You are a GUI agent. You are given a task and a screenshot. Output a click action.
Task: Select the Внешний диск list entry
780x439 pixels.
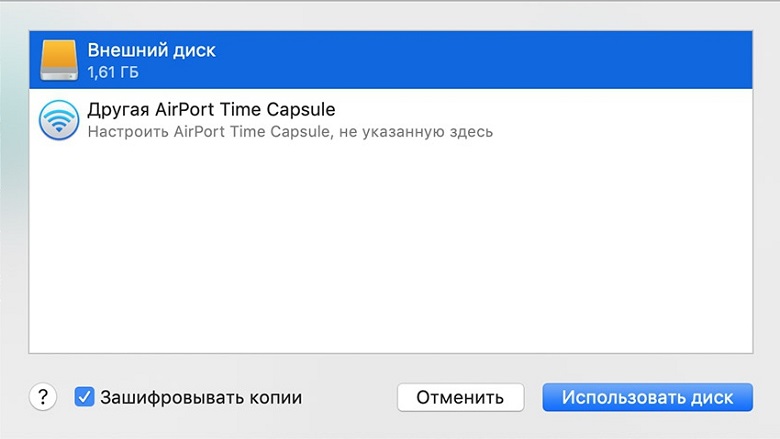tap(390, 60)
